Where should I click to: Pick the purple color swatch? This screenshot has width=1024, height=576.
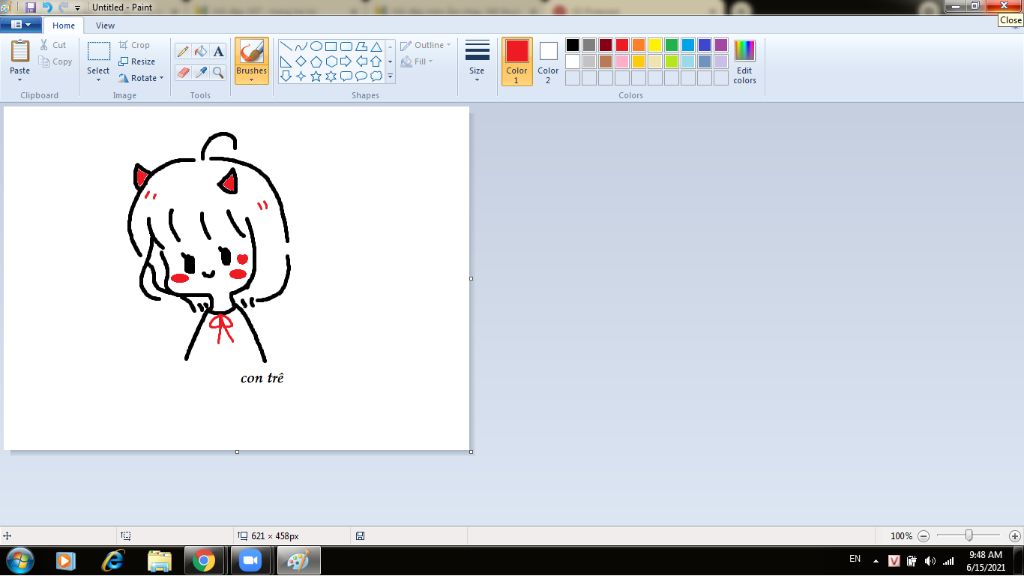721,45
